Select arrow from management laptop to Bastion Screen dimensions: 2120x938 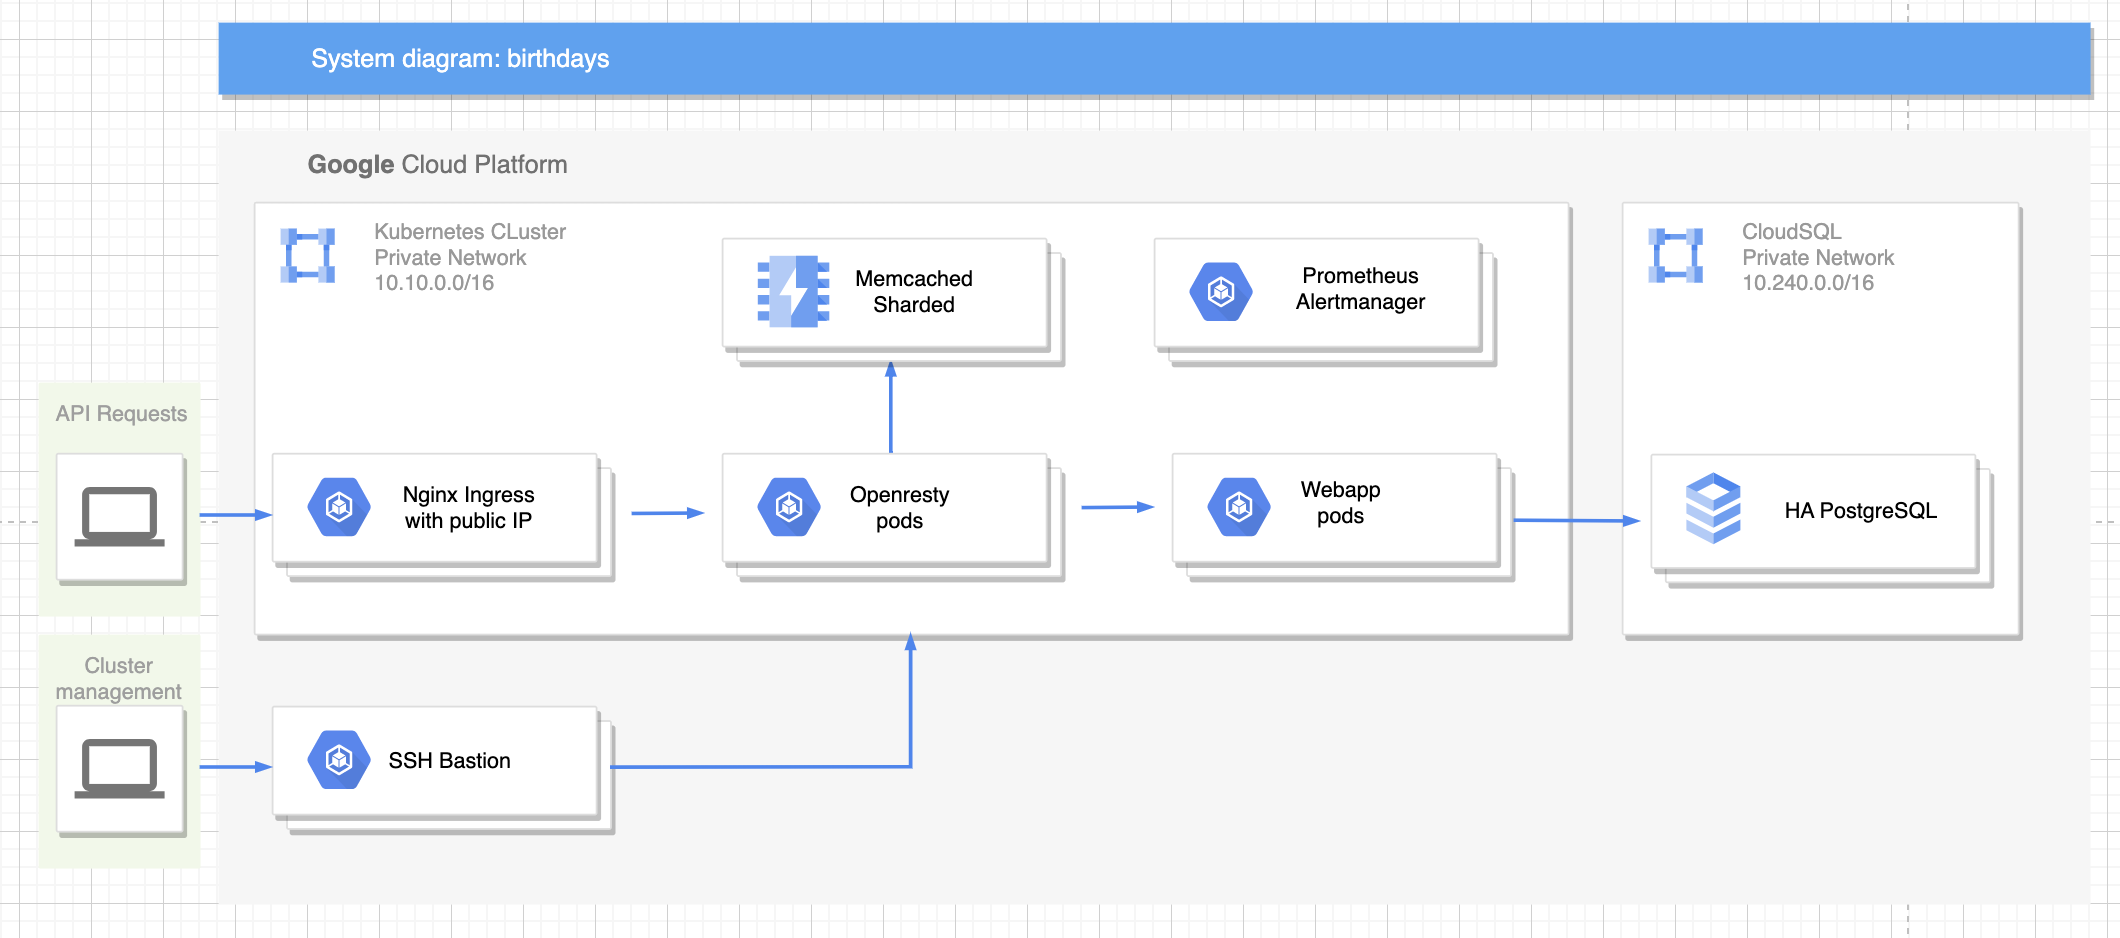click(x=236, y=767)
